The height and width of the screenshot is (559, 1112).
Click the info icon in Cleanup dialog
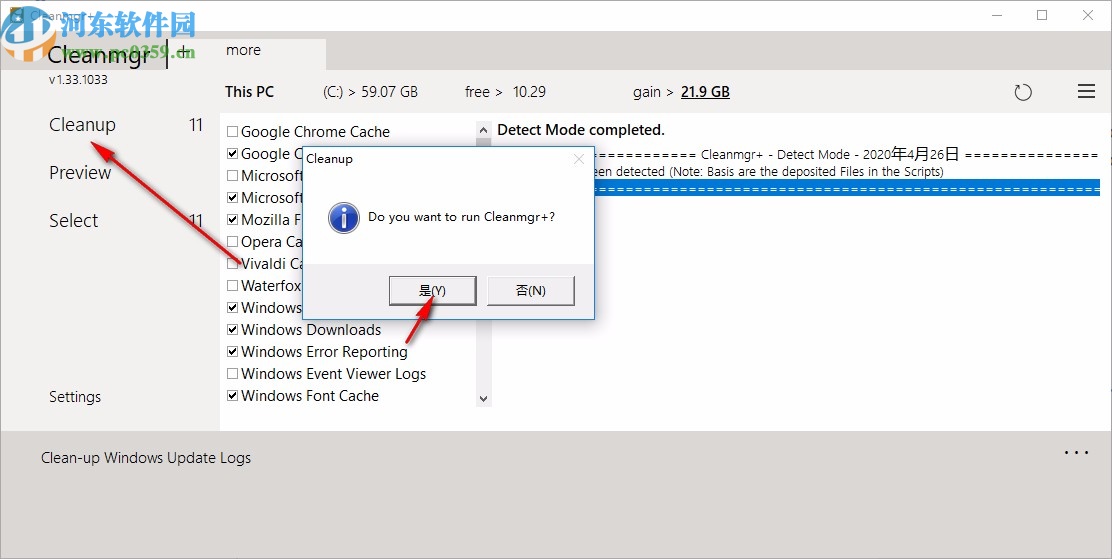(x=343, y=218)
